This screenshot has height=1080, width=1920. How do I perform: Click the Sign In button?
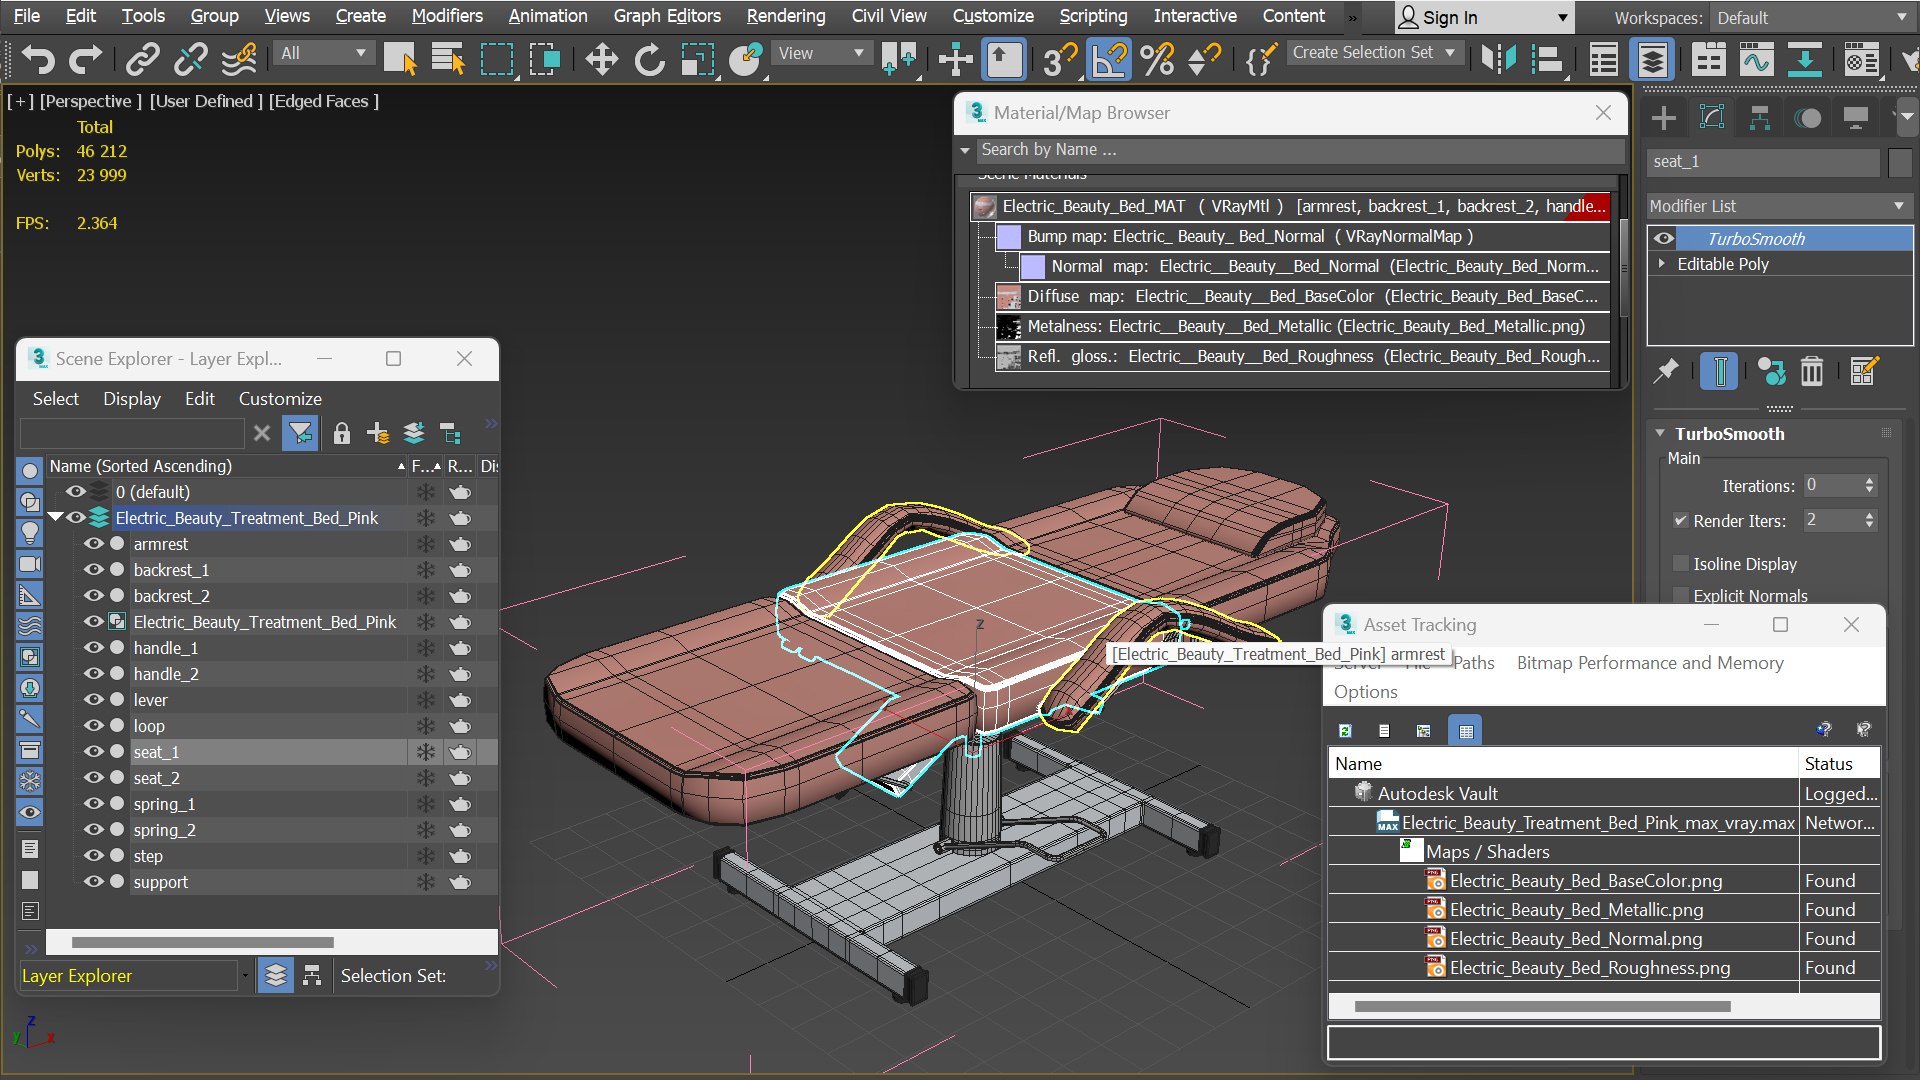click(1483, 18)
